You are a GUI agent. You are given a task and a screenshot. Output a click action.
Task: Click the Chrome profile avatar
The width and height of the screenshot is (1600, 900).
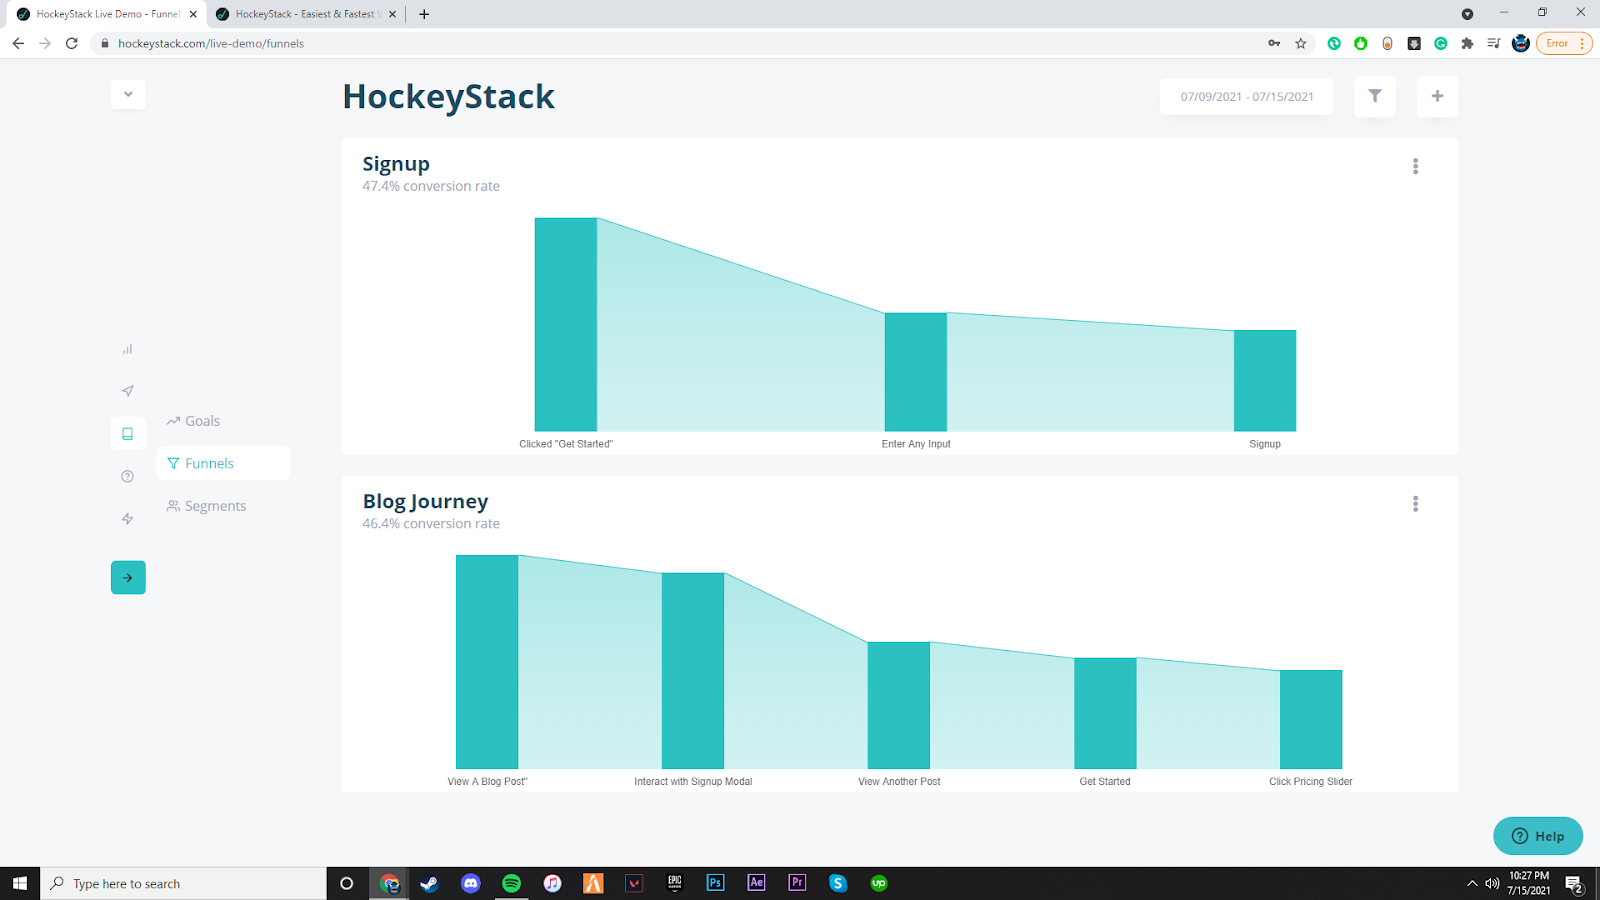[x=1521, y=43]
